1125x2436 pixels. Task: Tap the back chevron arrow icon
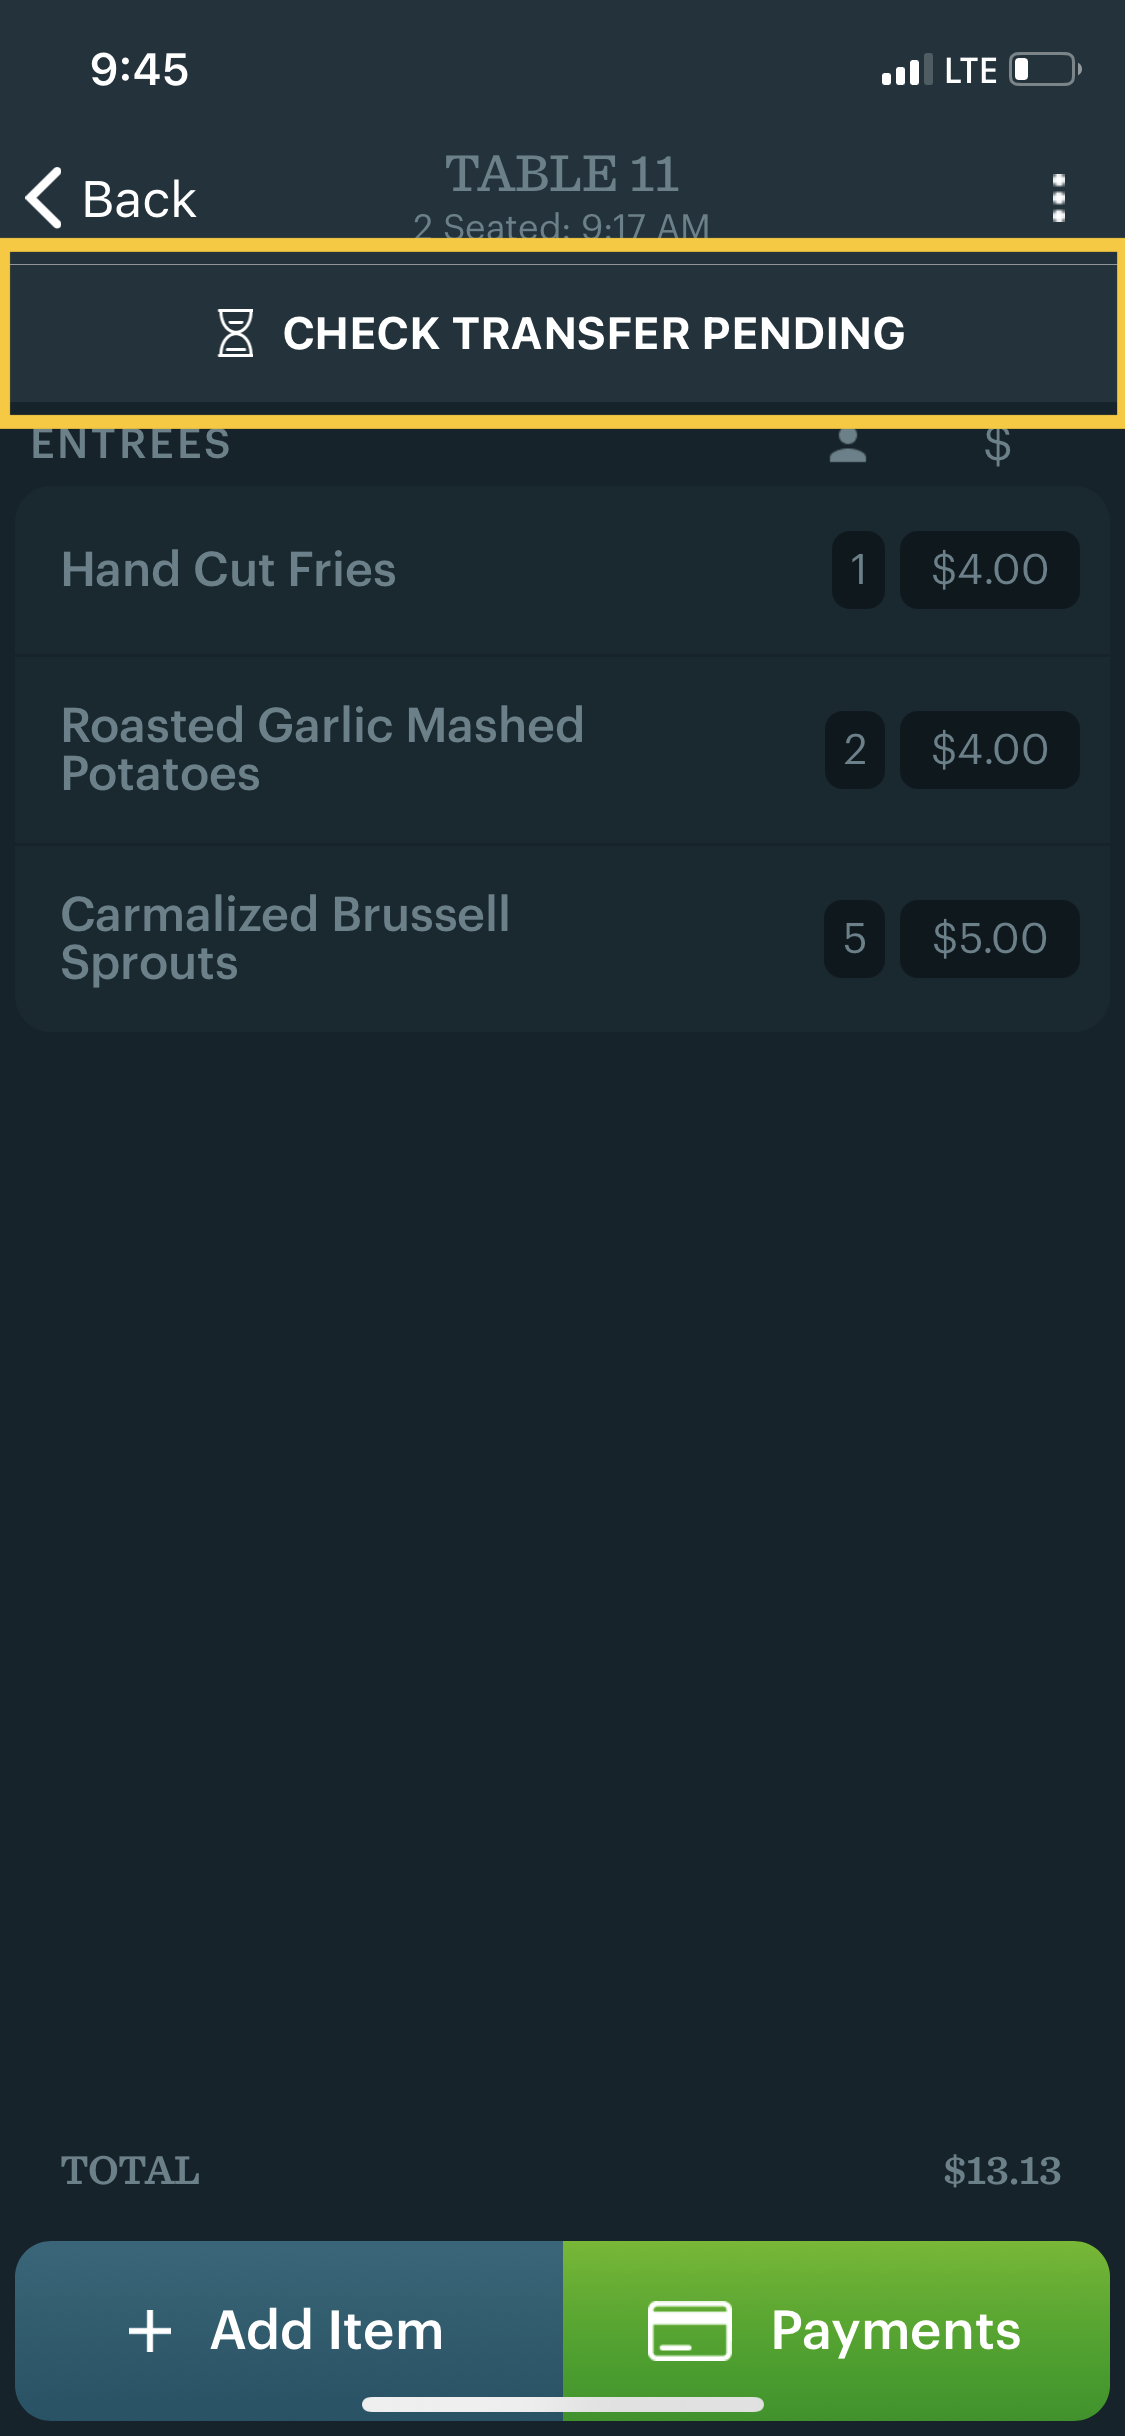[45, 198]
